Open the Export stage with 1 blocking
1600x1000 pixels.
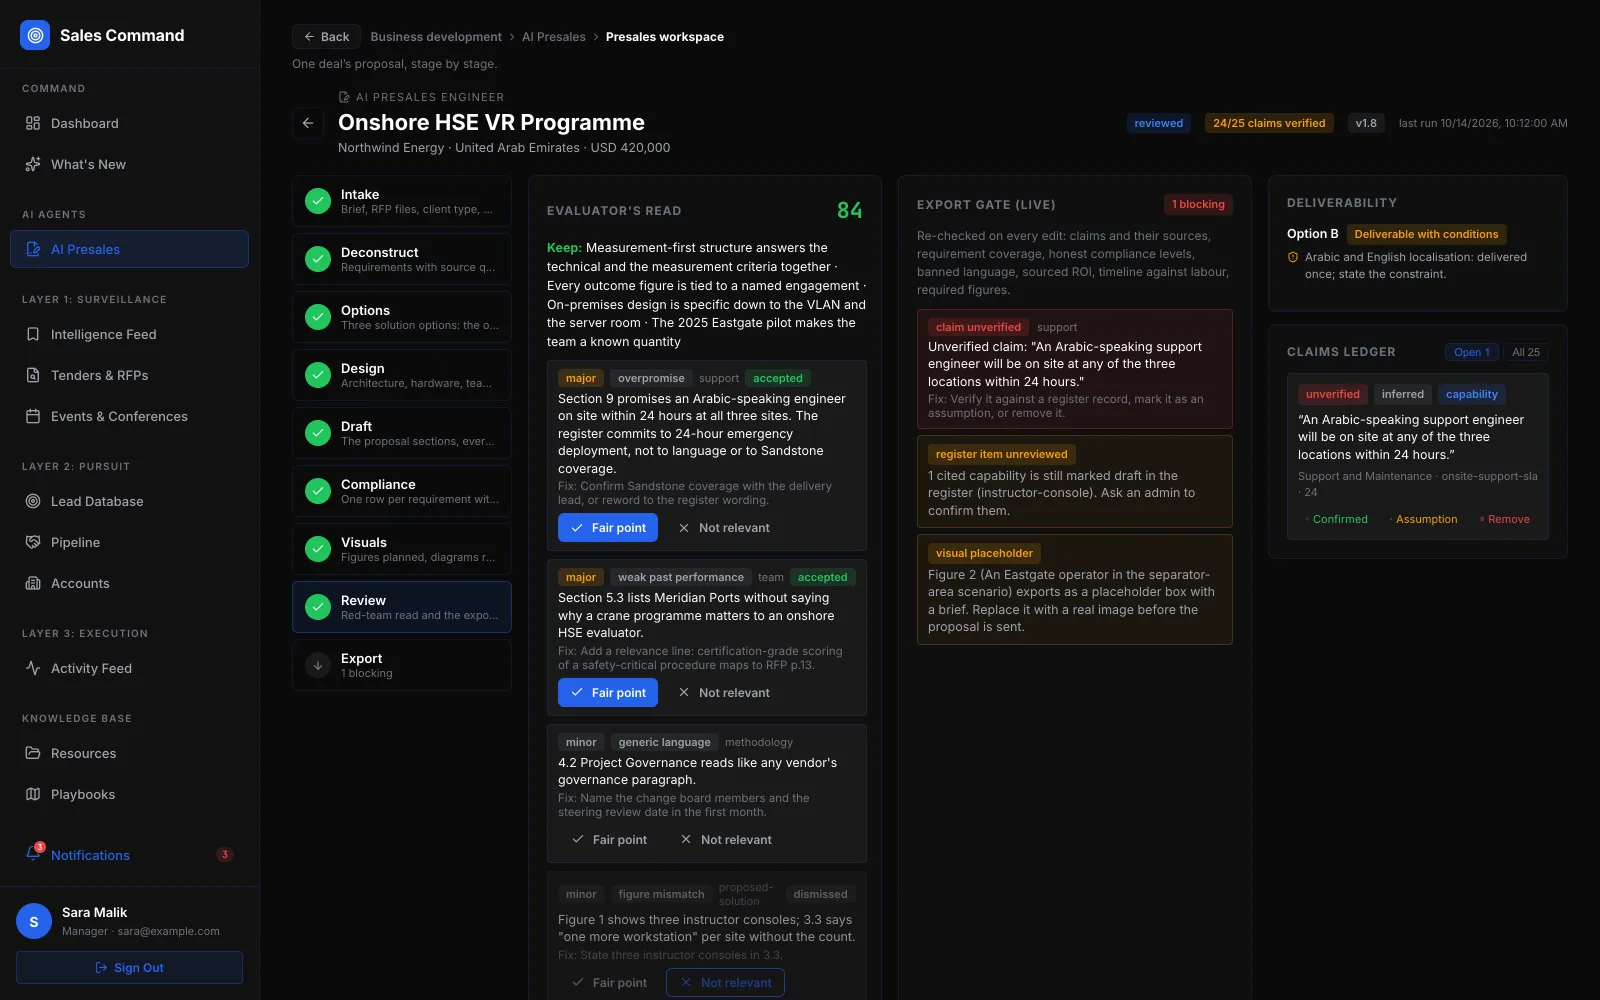[402, 665]
